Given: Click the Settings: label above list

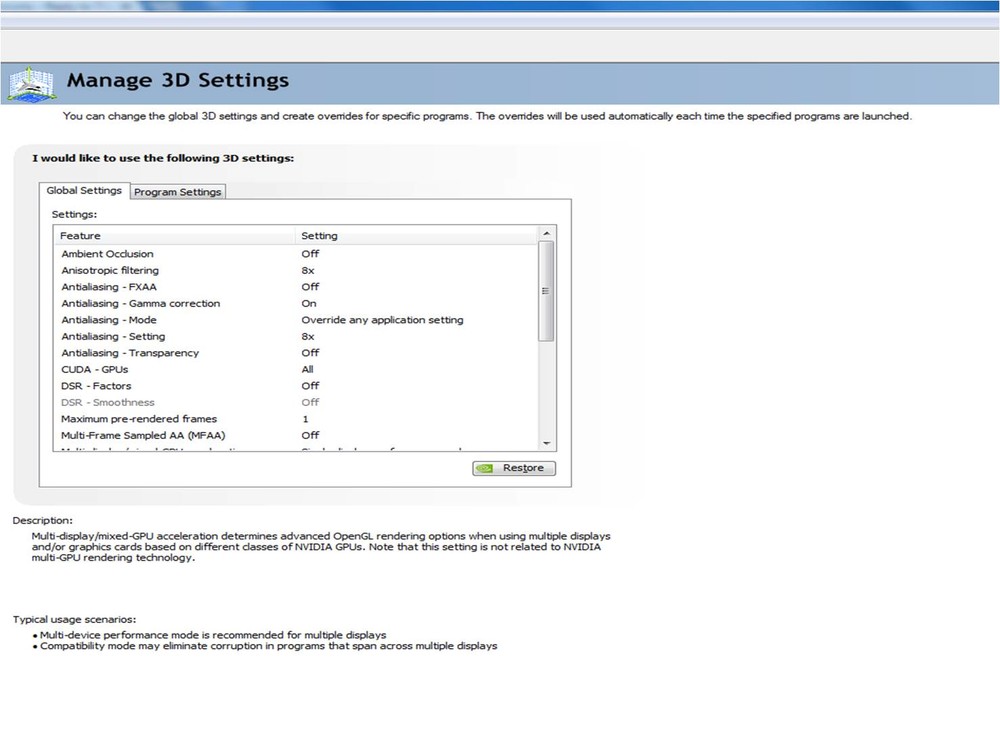Looking at the screenshot, I should (74, 214).
